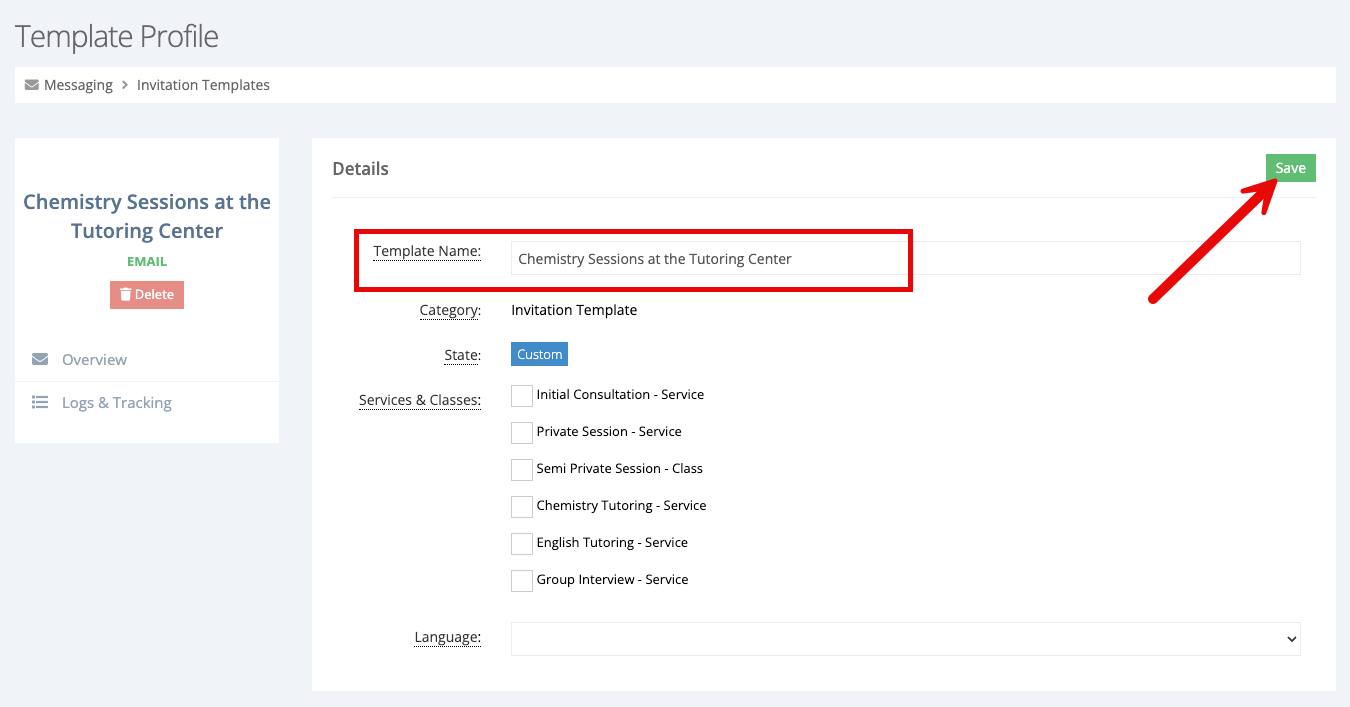Save the template details
Viewport: 1350px width, 707px height.
(1290, 168)
